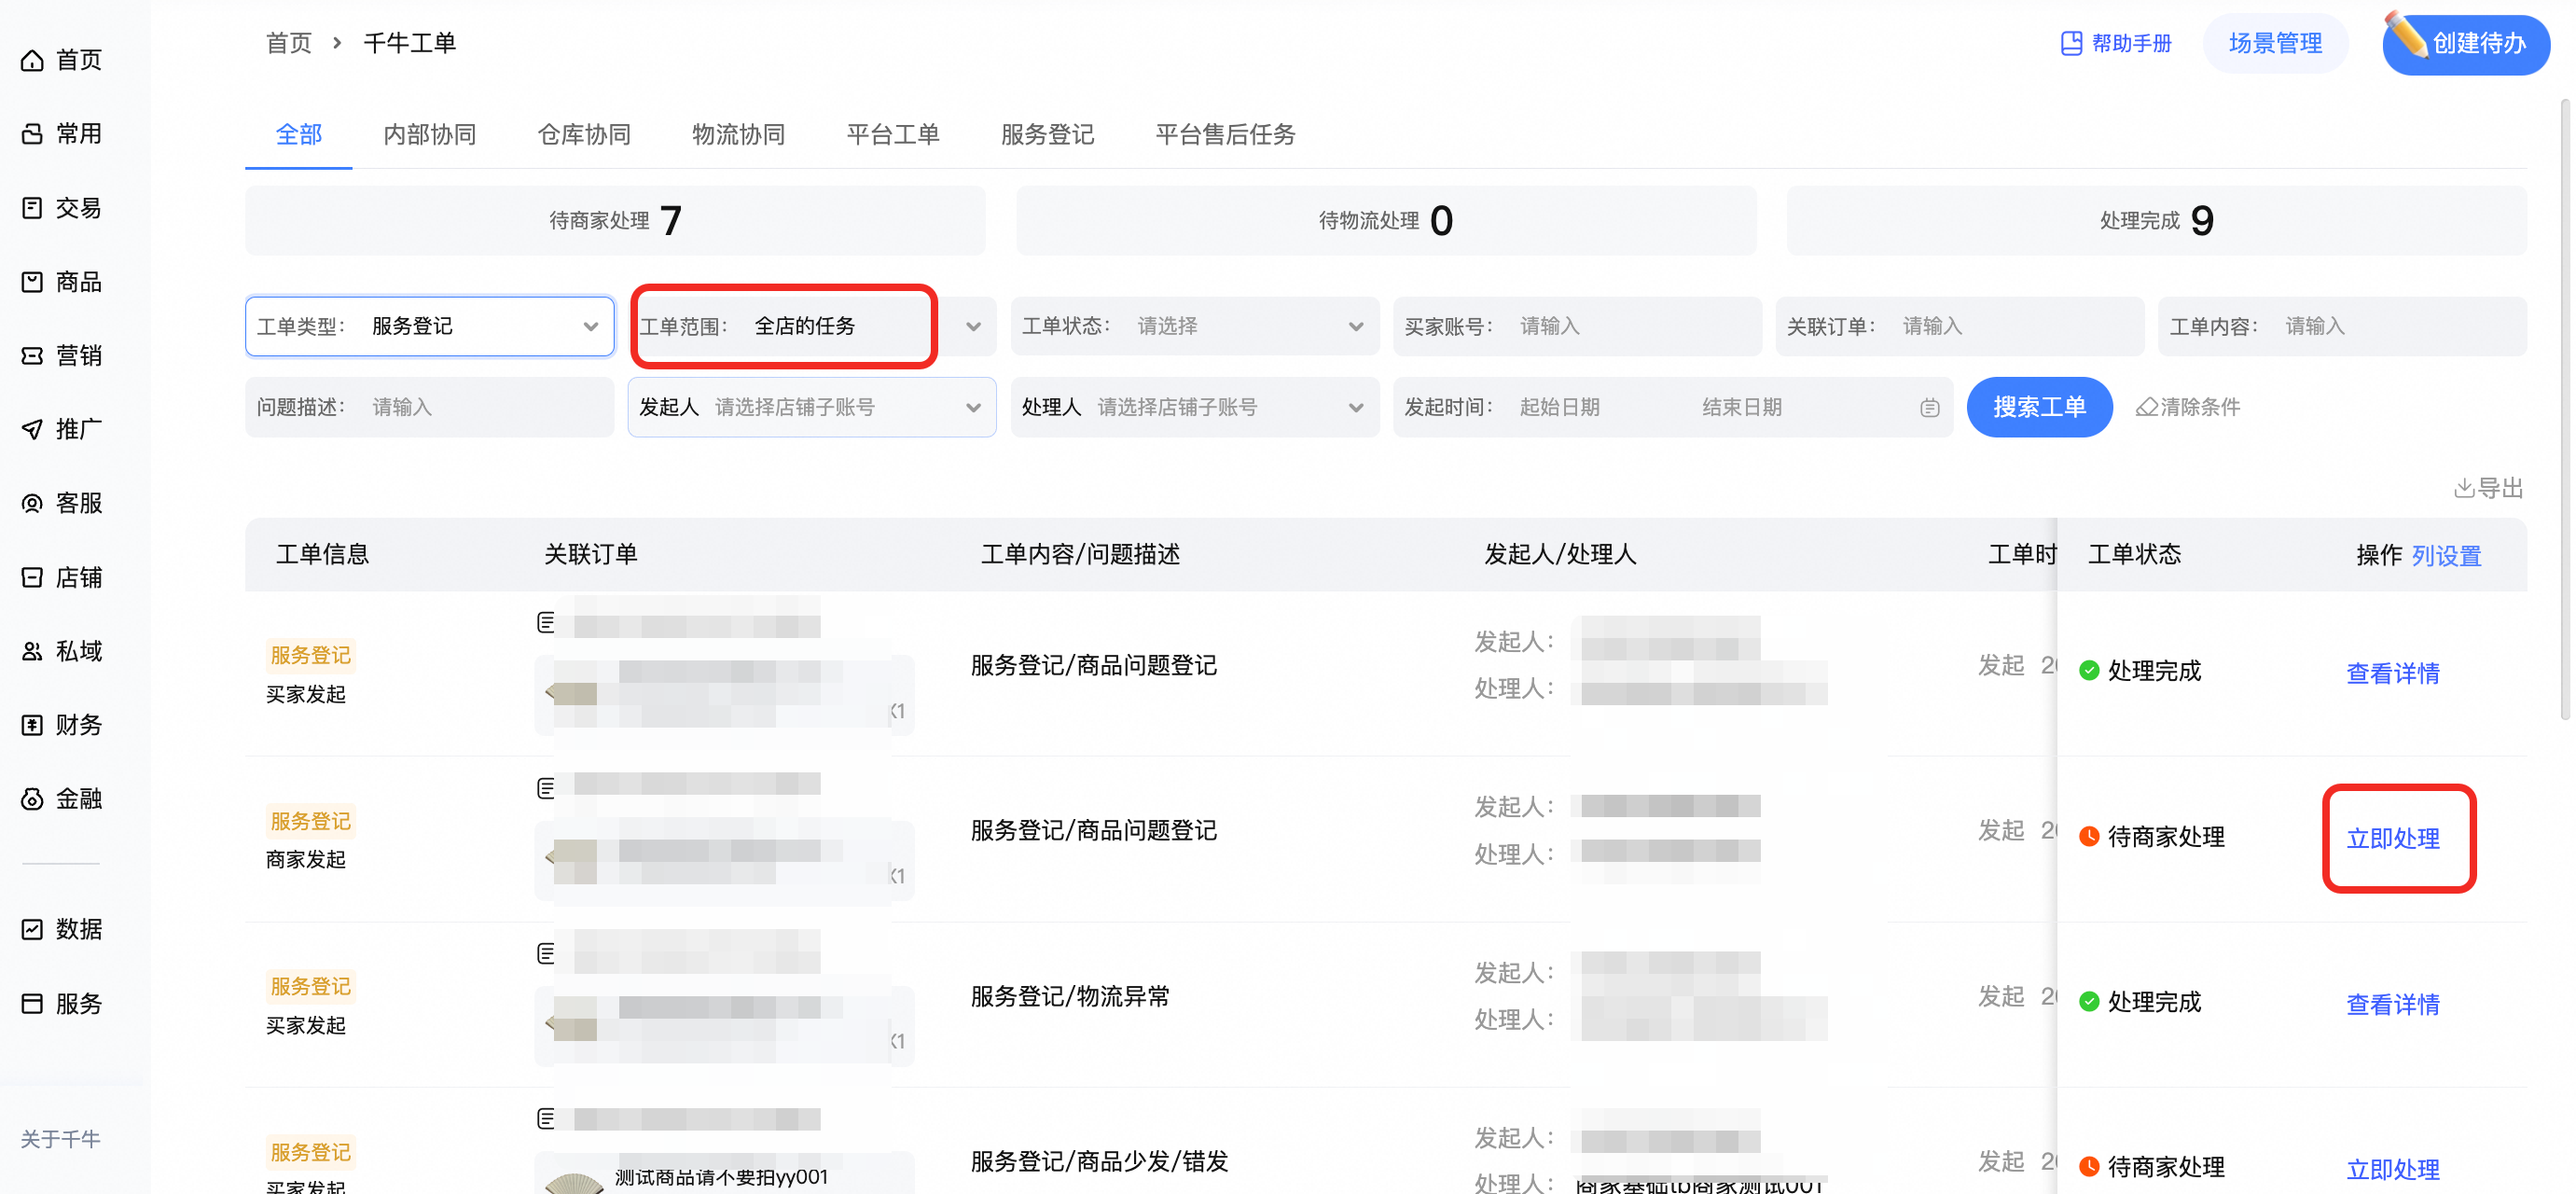2576x1194 pixels.
Task: Open the 金融 sidebar icon
Action: point(32,799)
